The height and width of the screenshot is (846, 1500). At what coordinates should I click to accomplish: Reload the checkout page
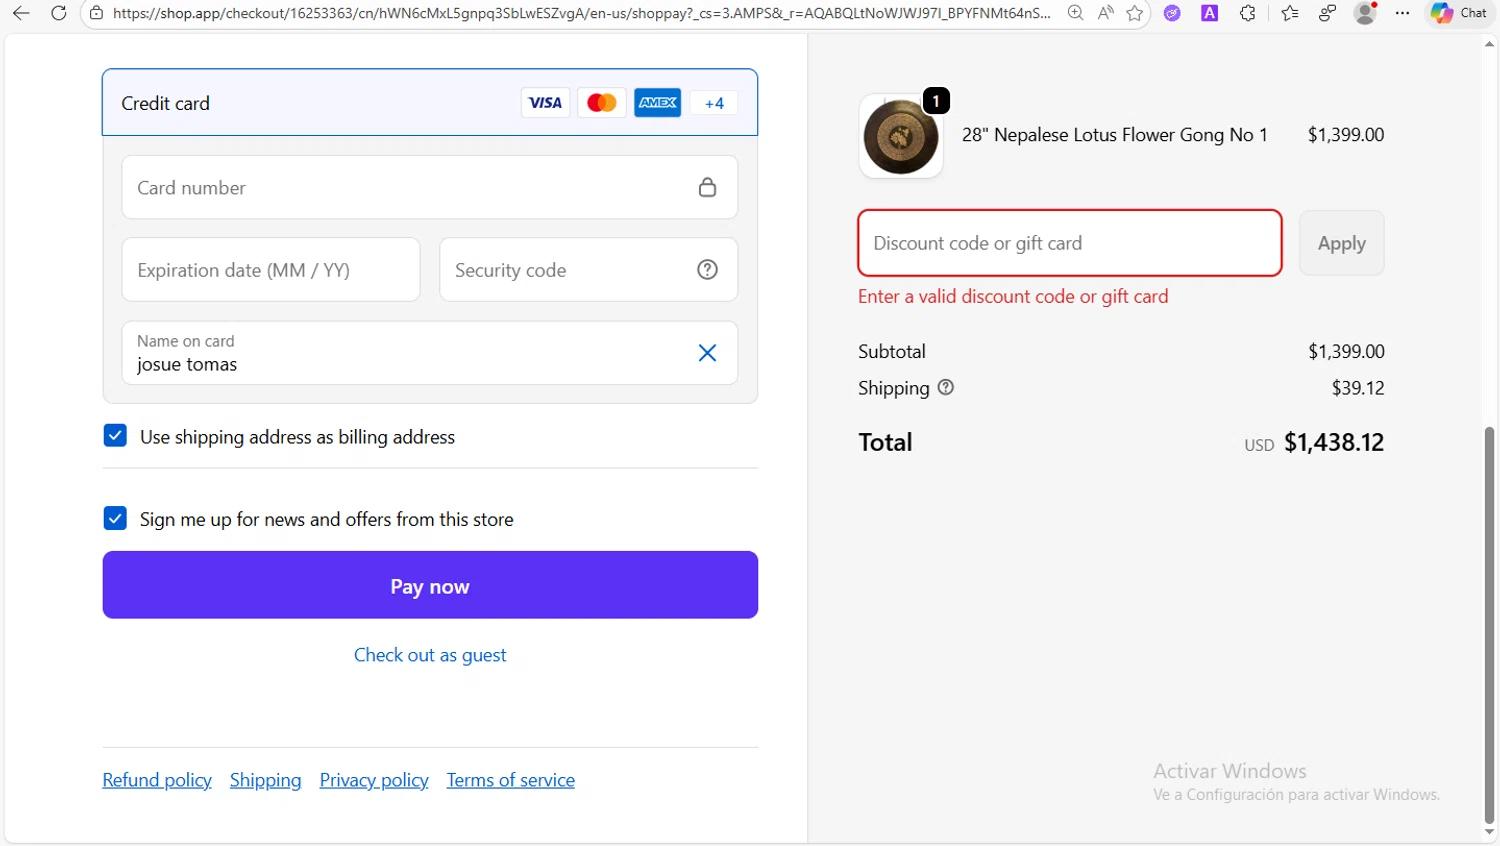59,13
